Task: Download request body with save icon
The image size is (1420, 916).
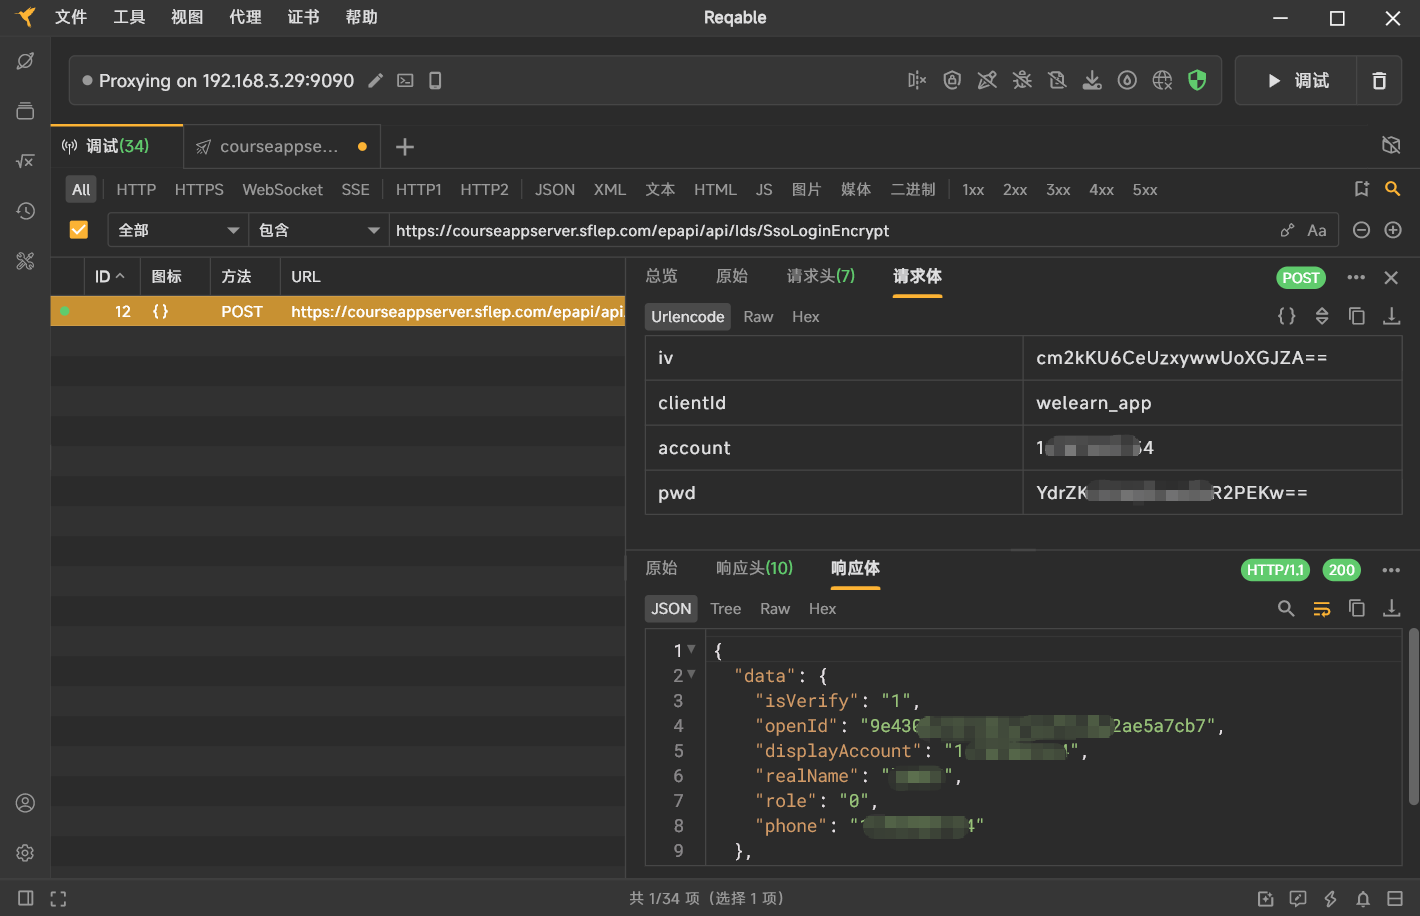Action: pyautogui.click(x=1391, y=316)
